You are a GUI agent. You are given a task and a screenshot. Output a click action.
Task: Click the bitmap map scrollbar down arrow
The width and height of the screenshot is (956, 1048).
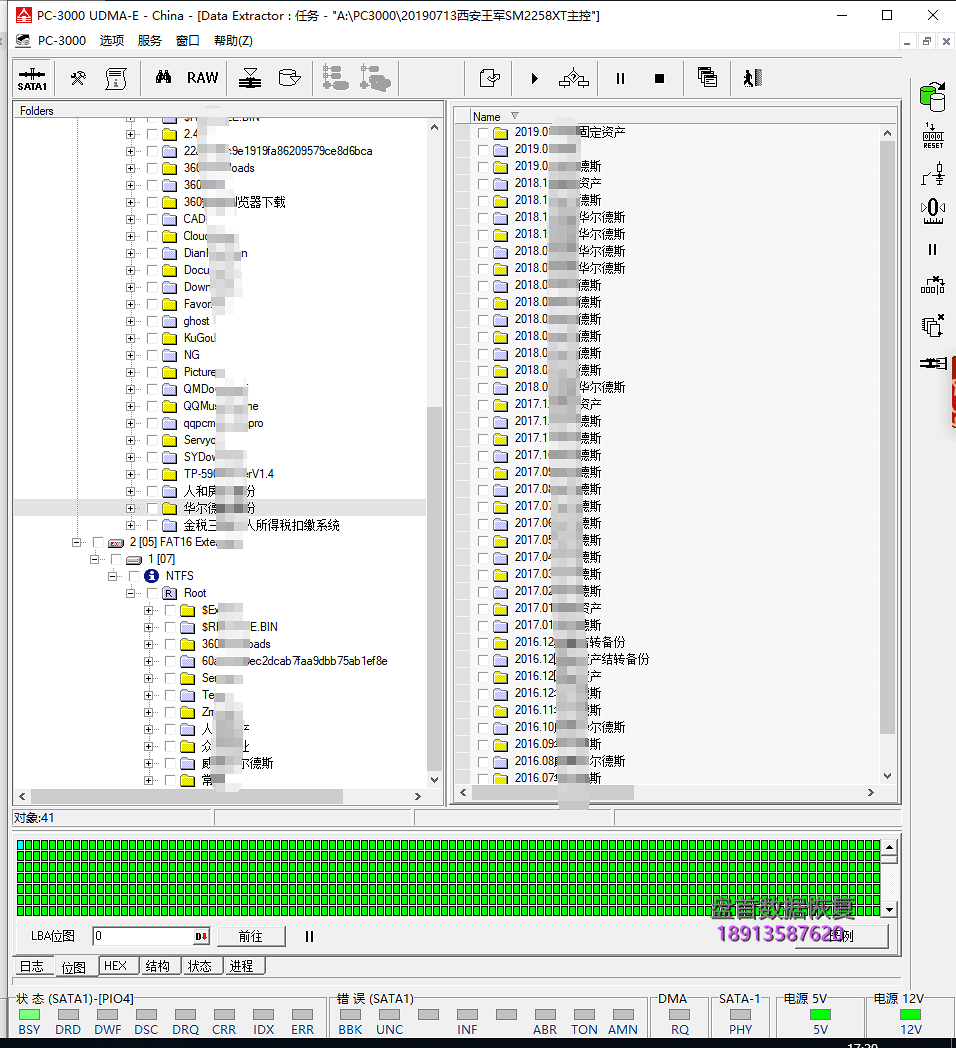[889, 910]
